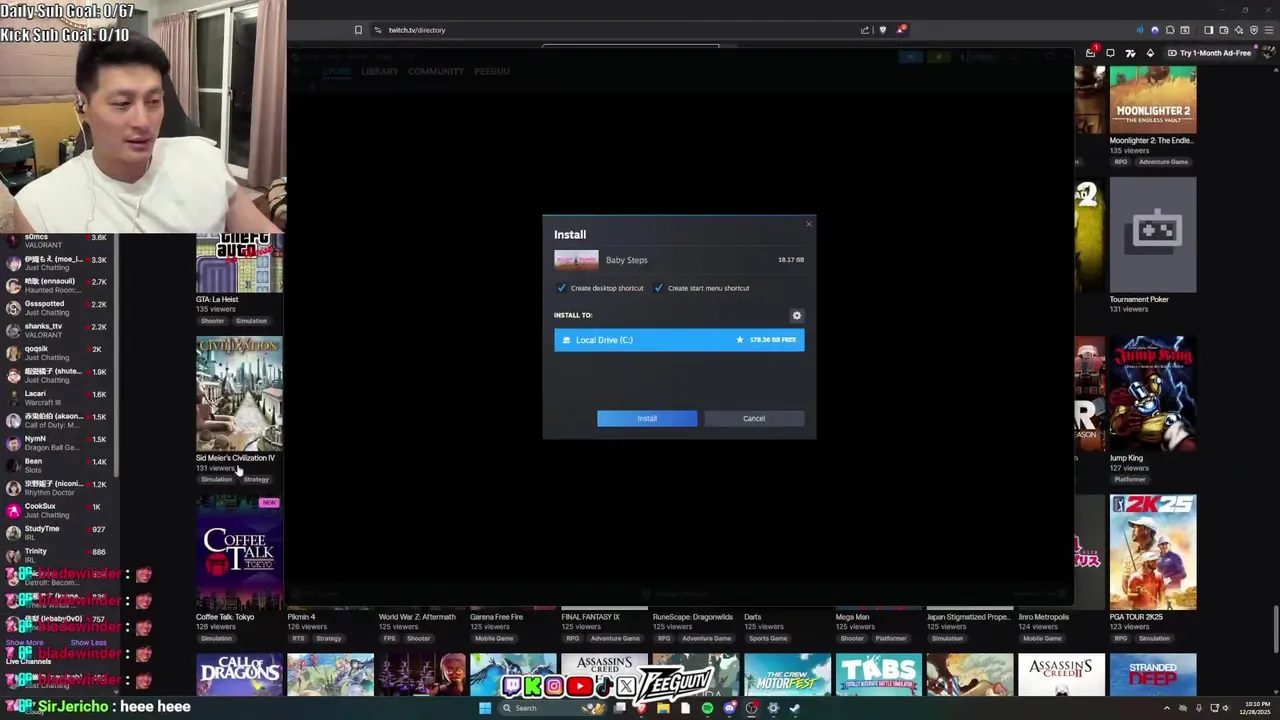Click bookmark icon in browser toolbar
The width and height of the screenshot is (1280, 720).
358,30
